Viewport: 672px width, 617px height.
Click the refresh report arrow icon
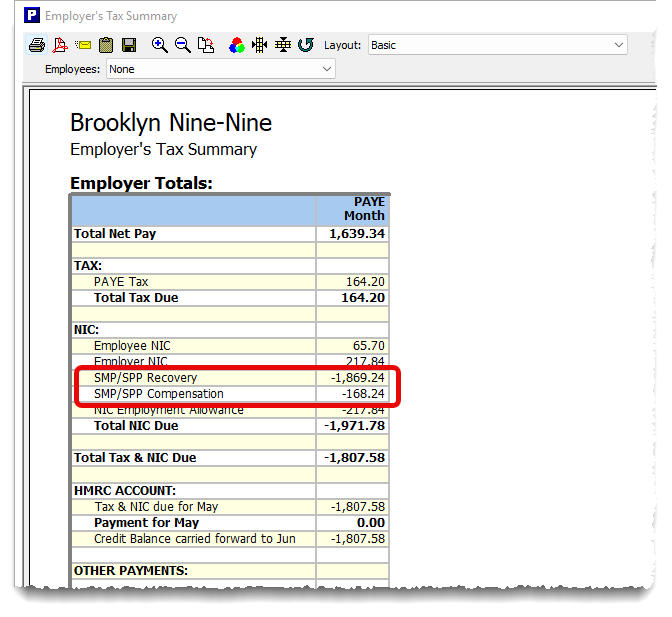306,45
